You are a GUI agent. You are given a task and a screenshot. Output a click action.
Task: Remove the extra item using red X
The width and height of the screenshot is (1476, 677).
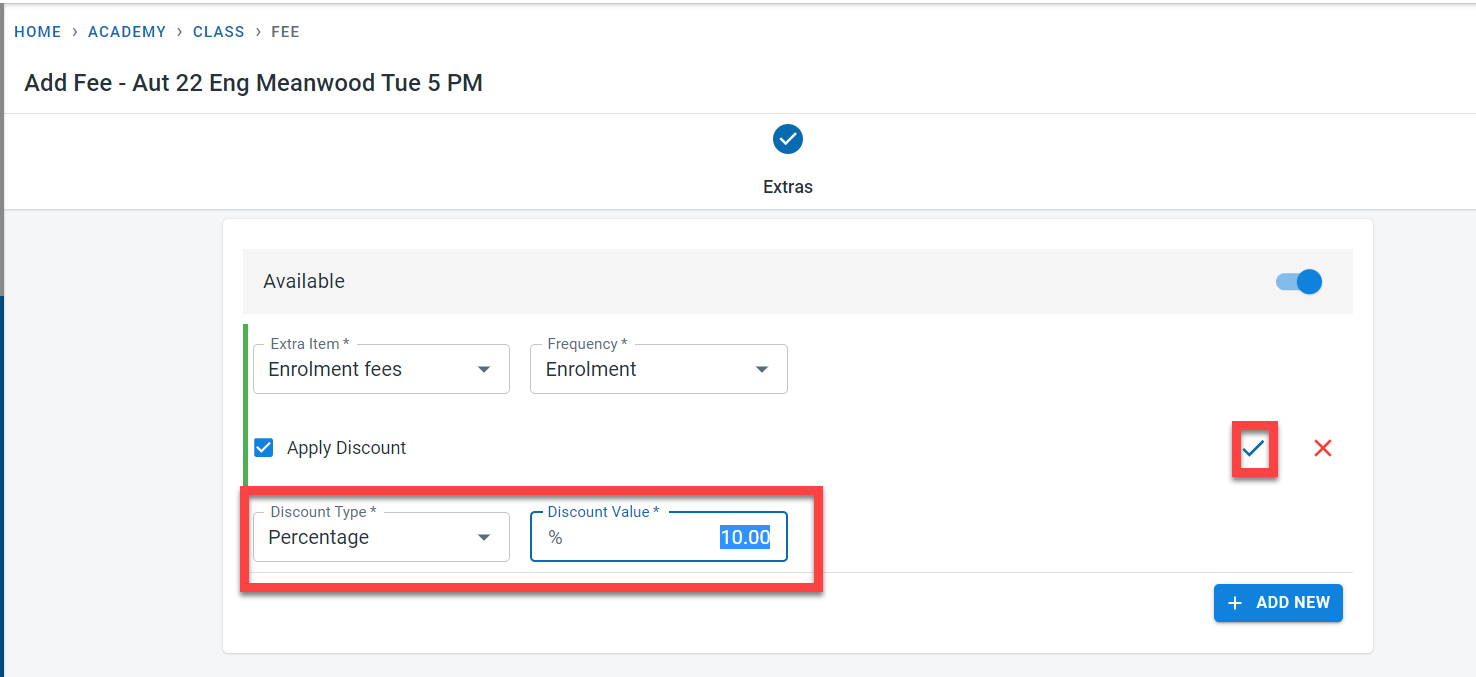coord(1322,449)
